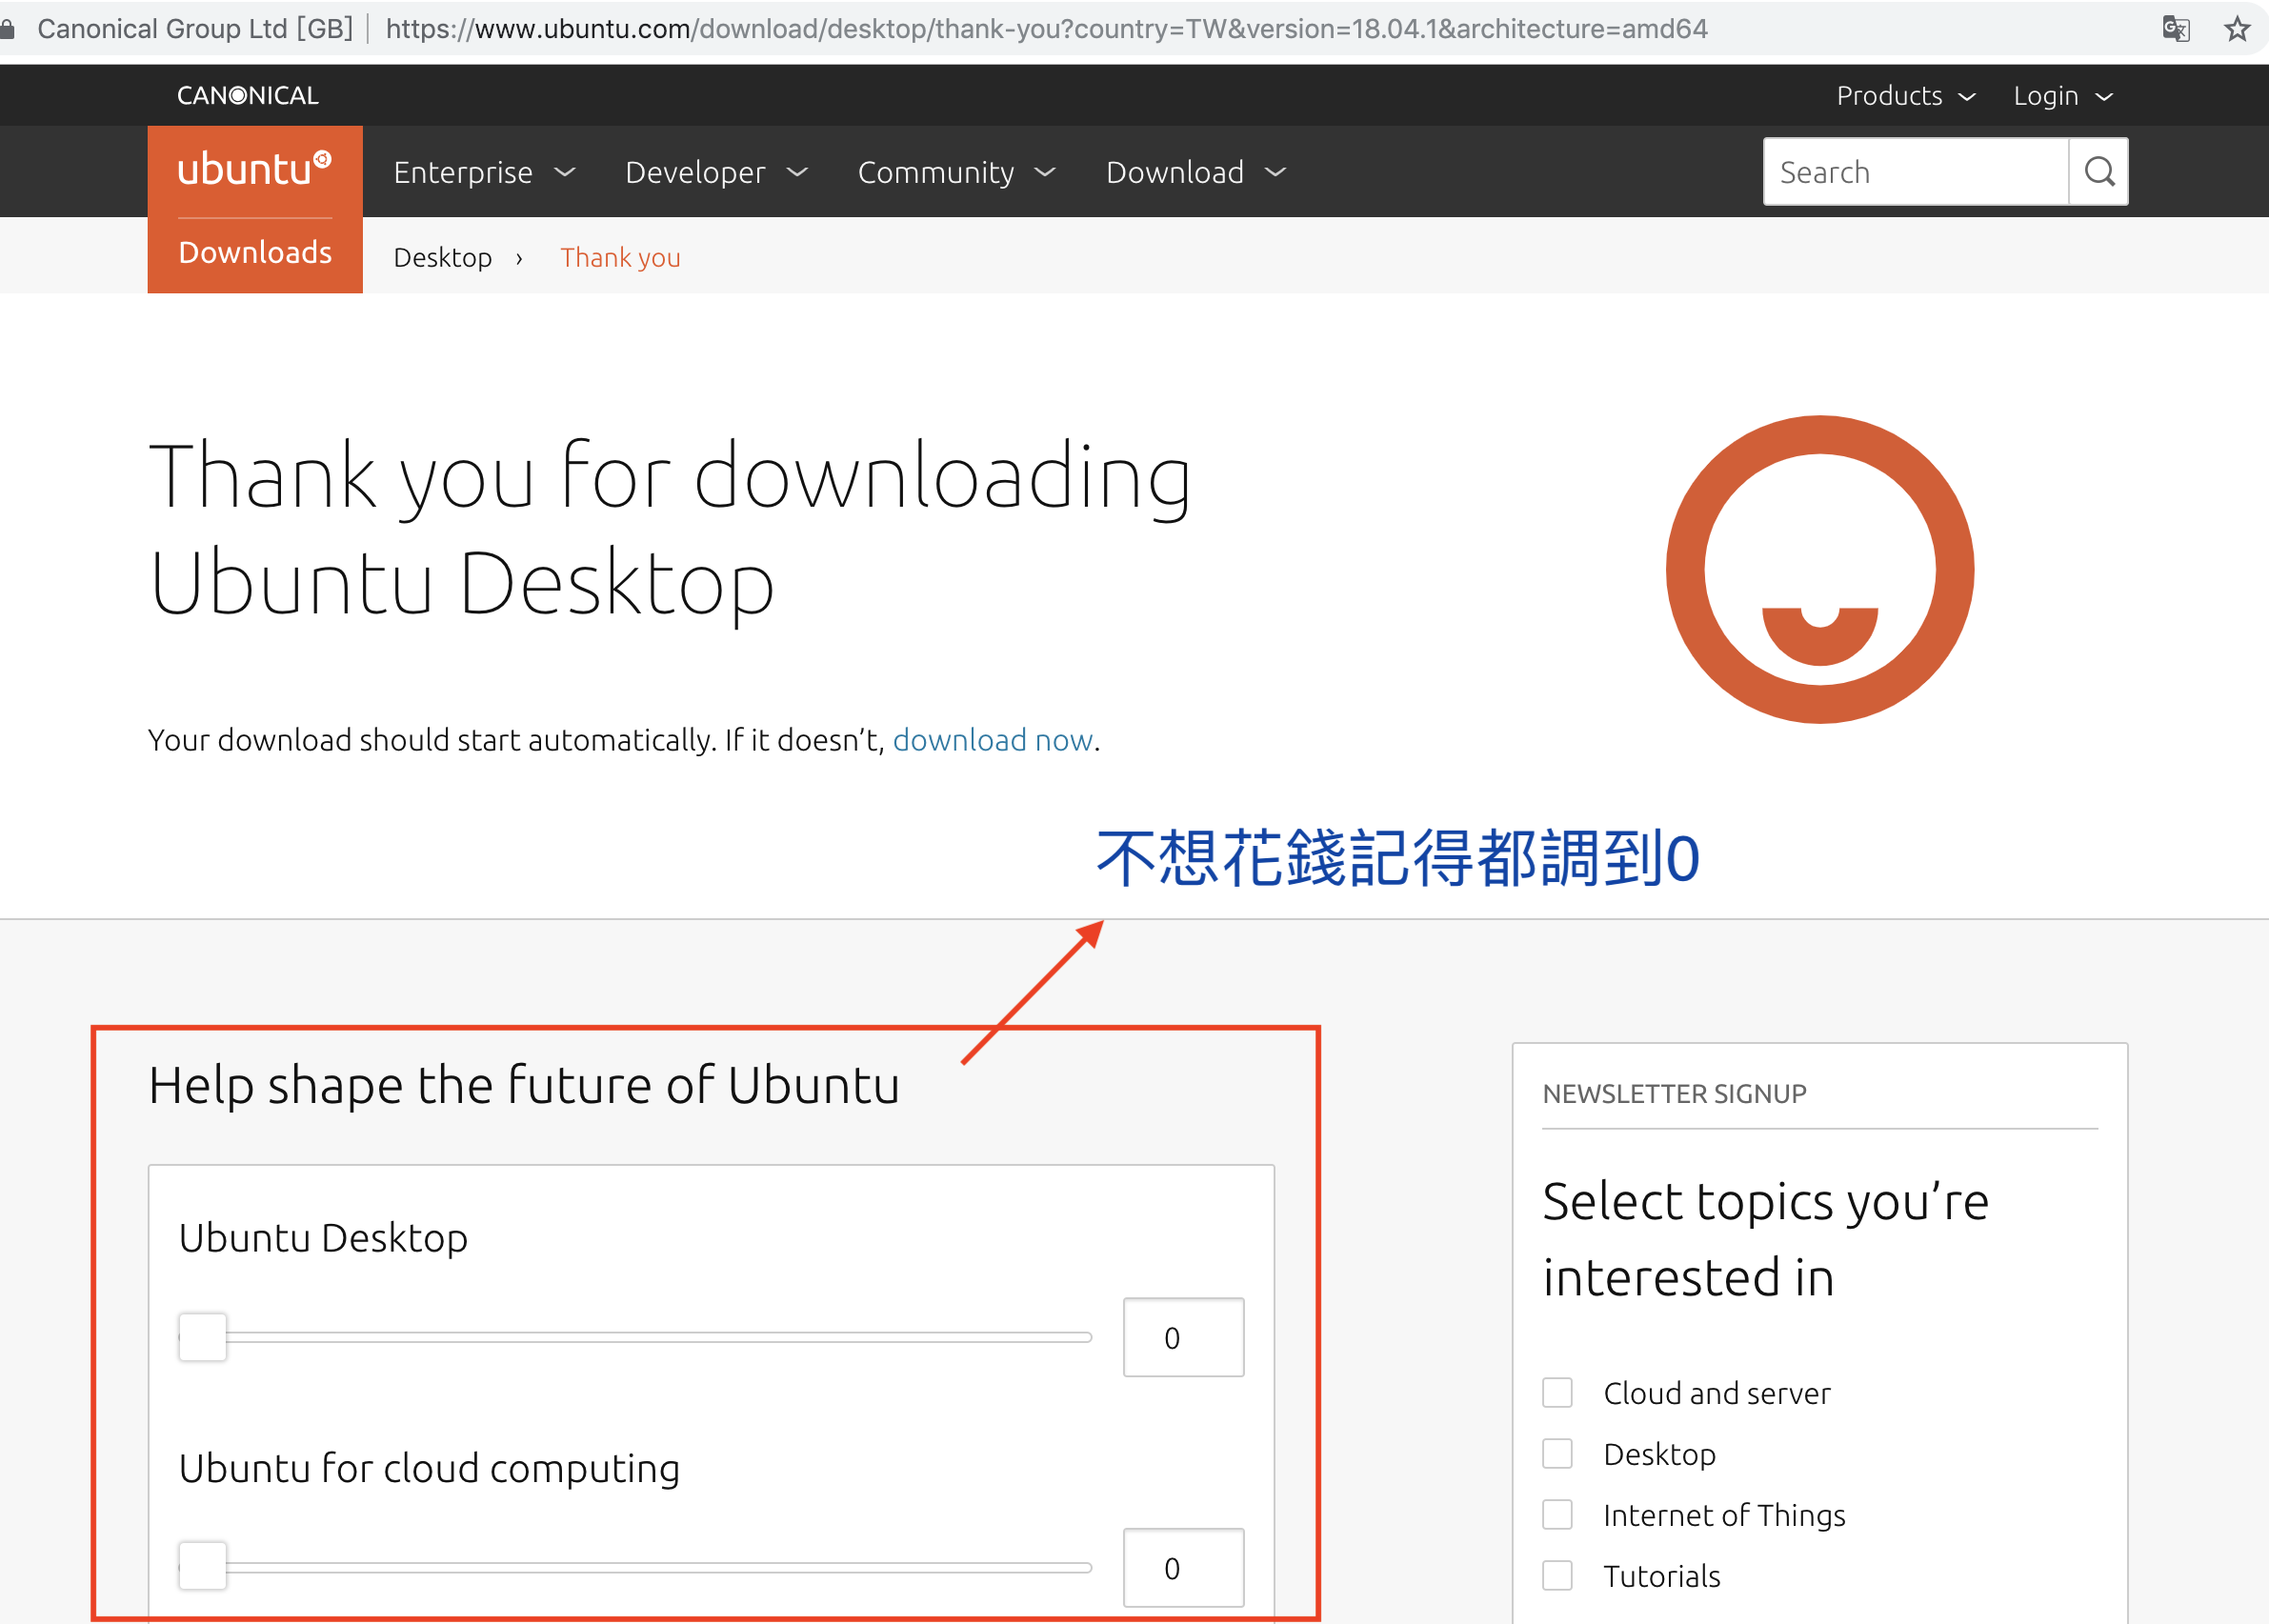Image resolution: width=2269 pixels, height=1624 pixels.
Task: Click the cloud computing contribution slider handle
Action: [x=203, y=1567]
